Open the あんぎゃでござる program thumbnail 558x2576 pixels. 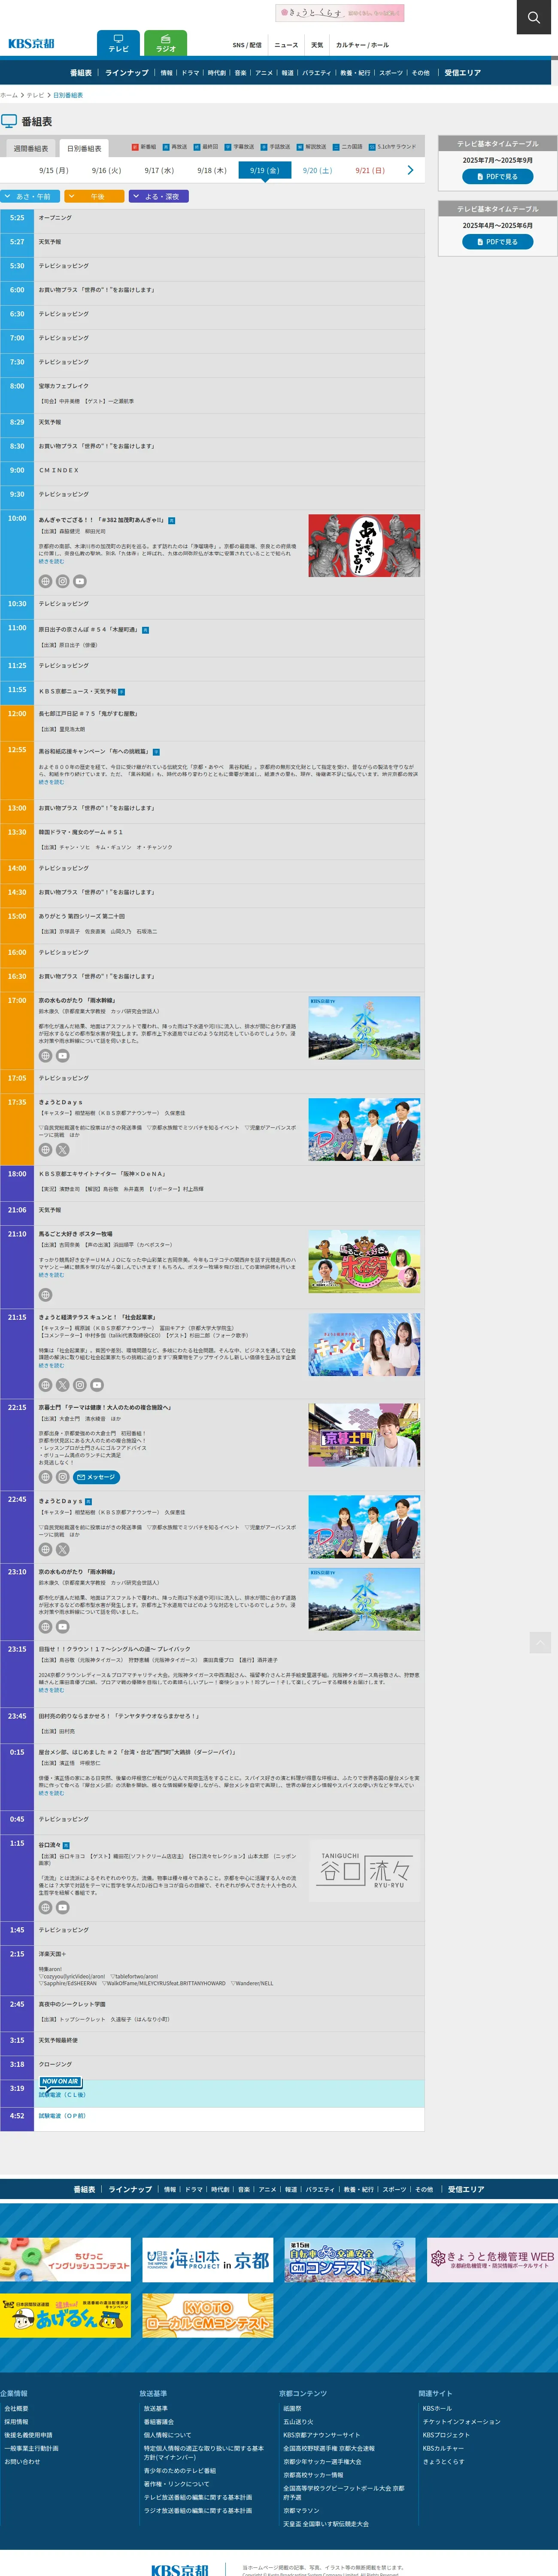pos(364,546)
